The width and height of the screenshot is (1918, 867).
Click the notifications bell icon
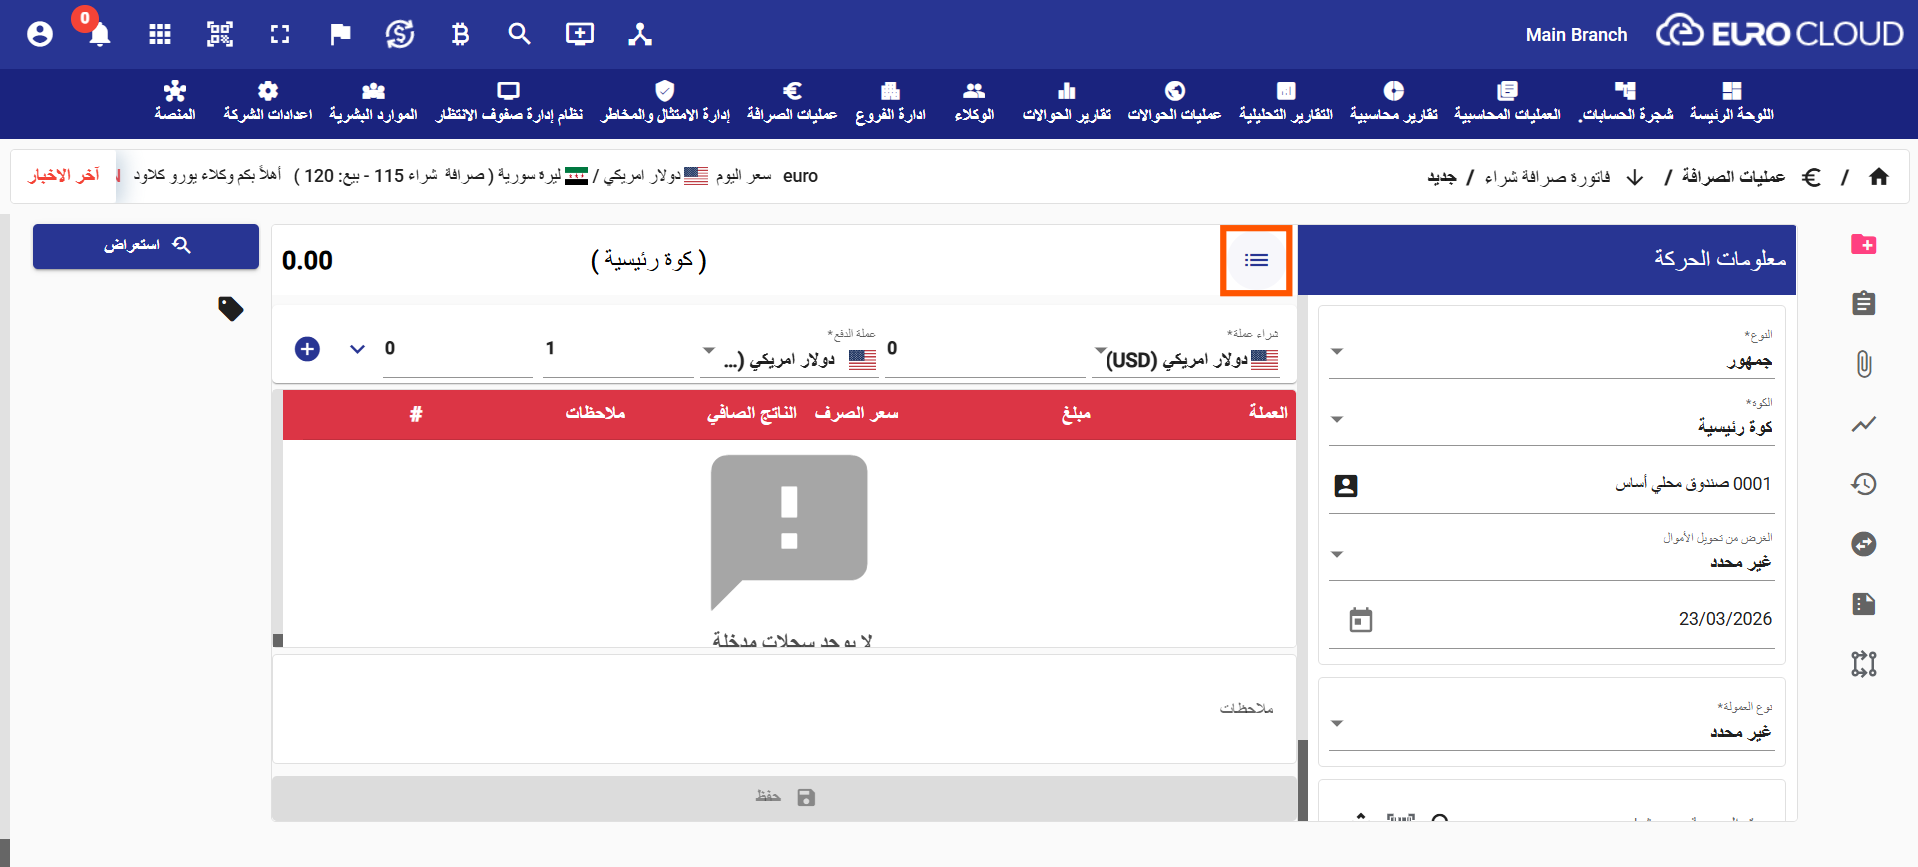pyautogui.click(x=99, y=35)
